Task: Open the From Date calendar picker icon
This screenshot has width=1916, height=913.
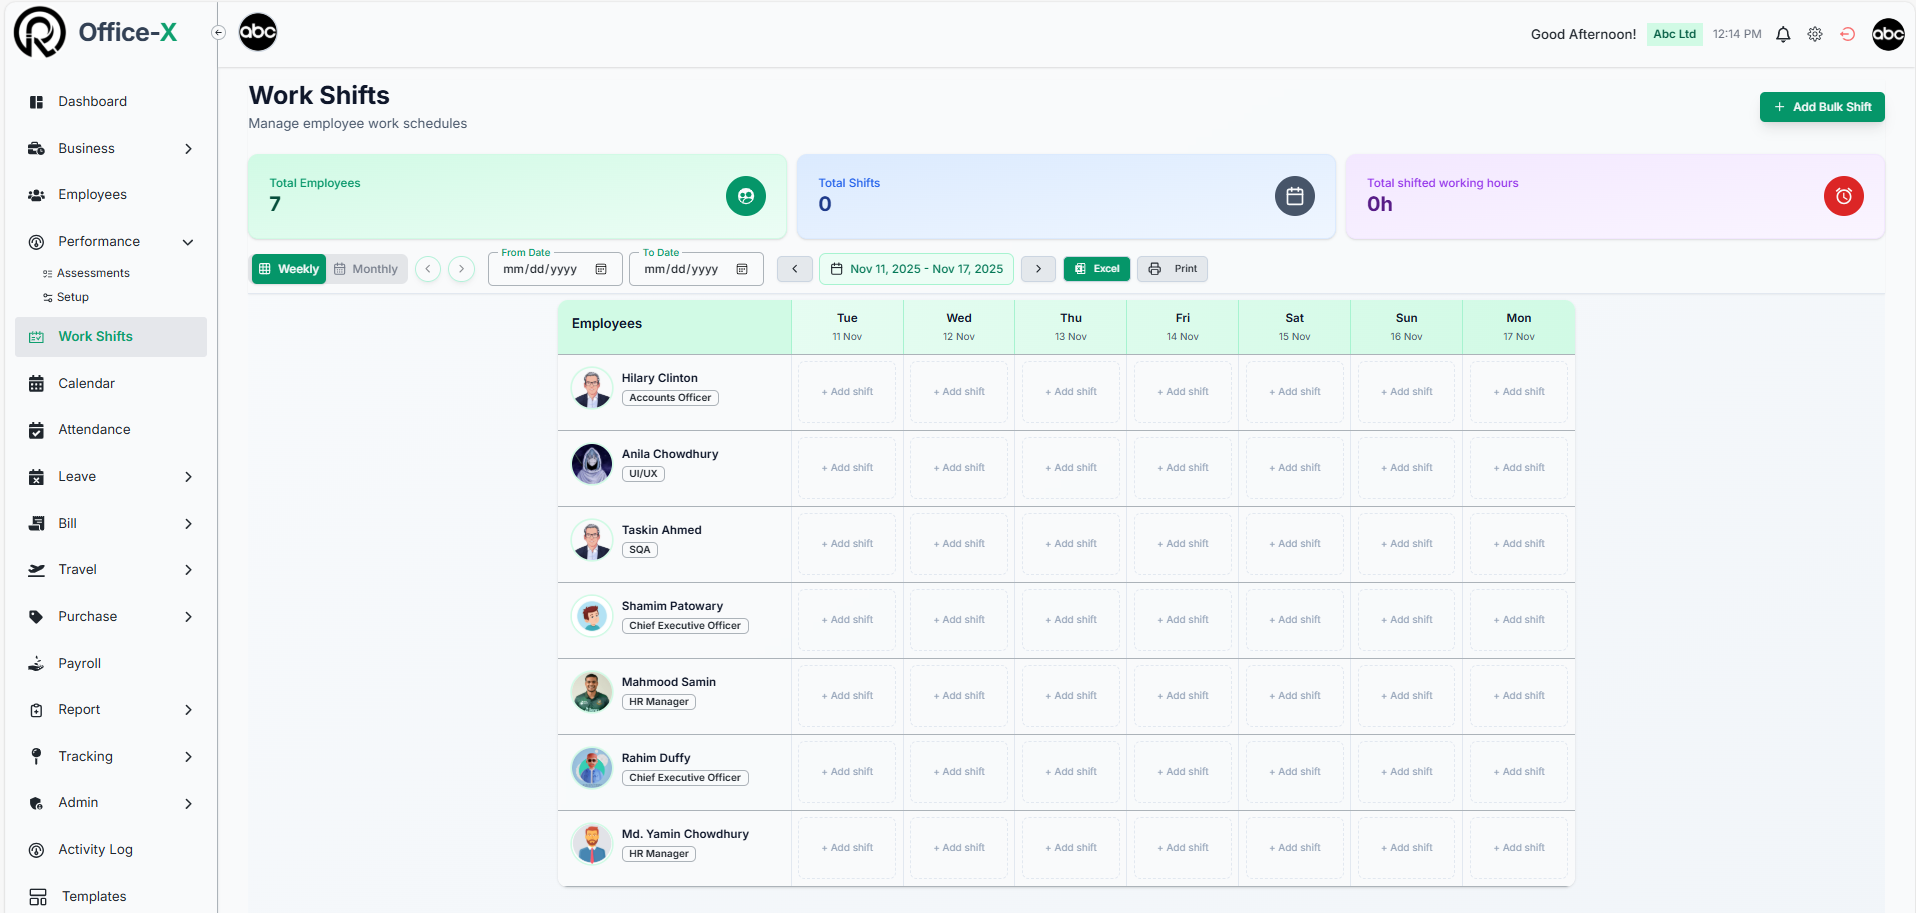Action: tap(601, 269)
